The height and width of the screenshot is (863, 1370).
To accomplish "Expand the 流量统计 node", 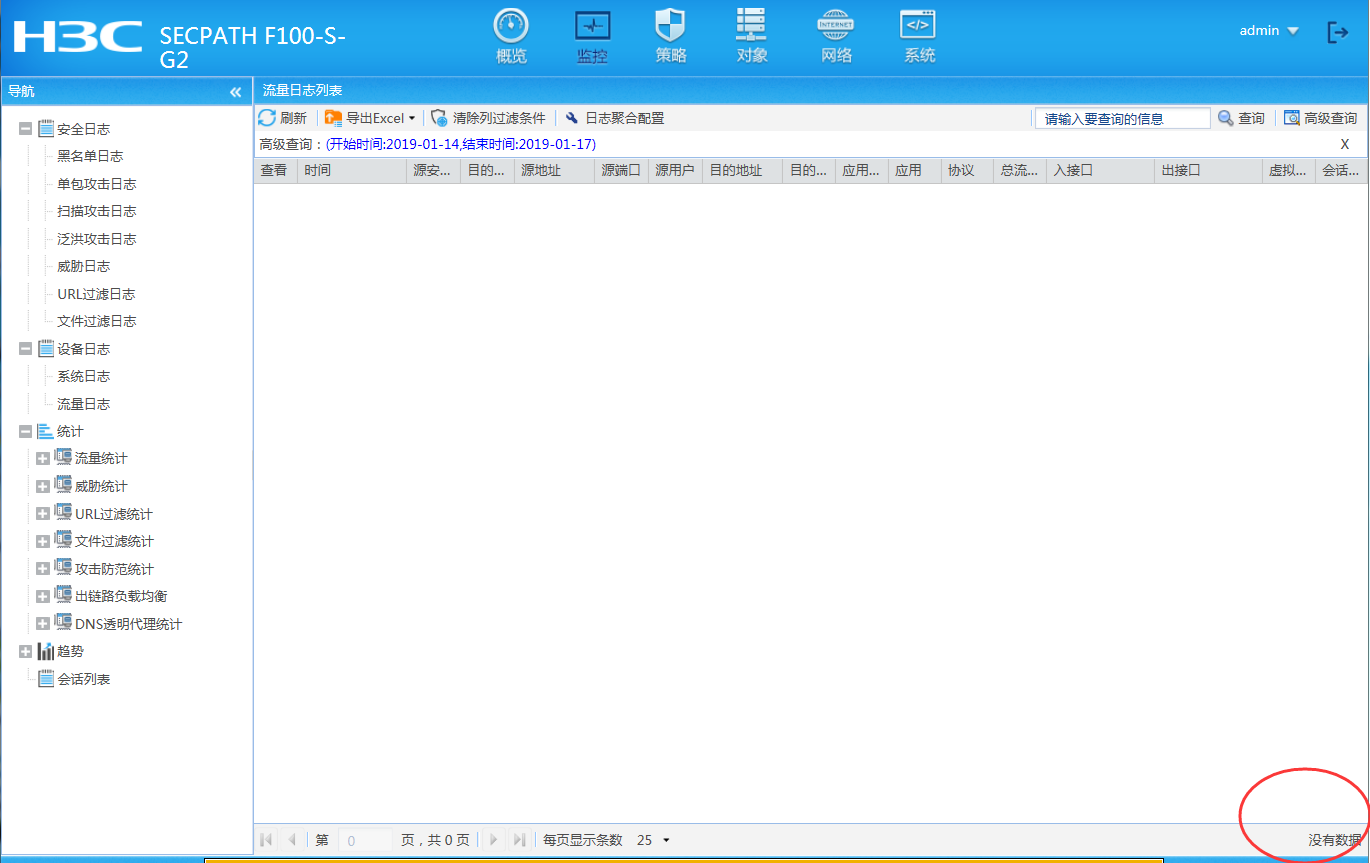I will coord(42,459).
